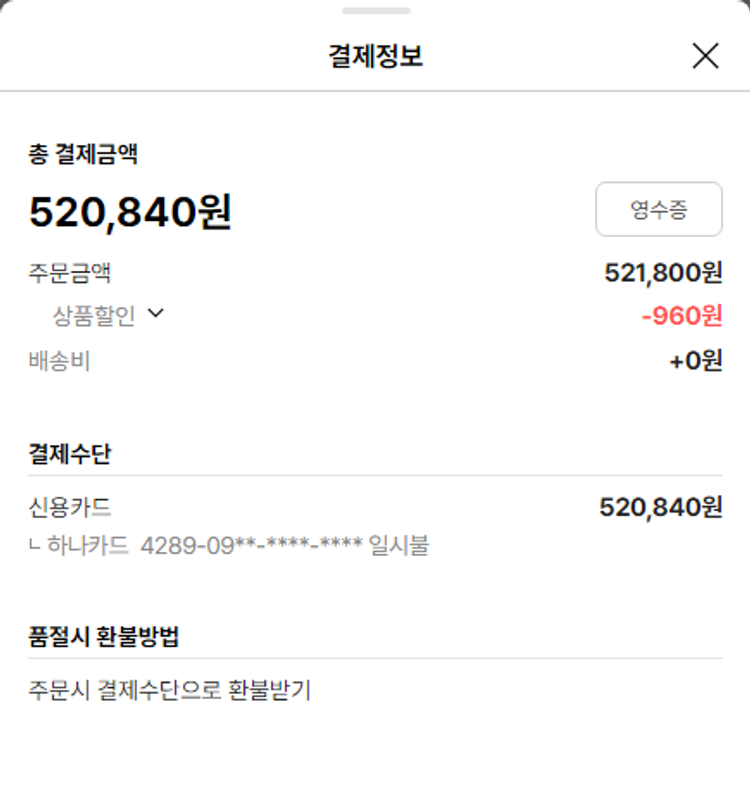The image size is (750, 810).
Task: Click the 하나카드 masked card number
Action: point(250,546)
